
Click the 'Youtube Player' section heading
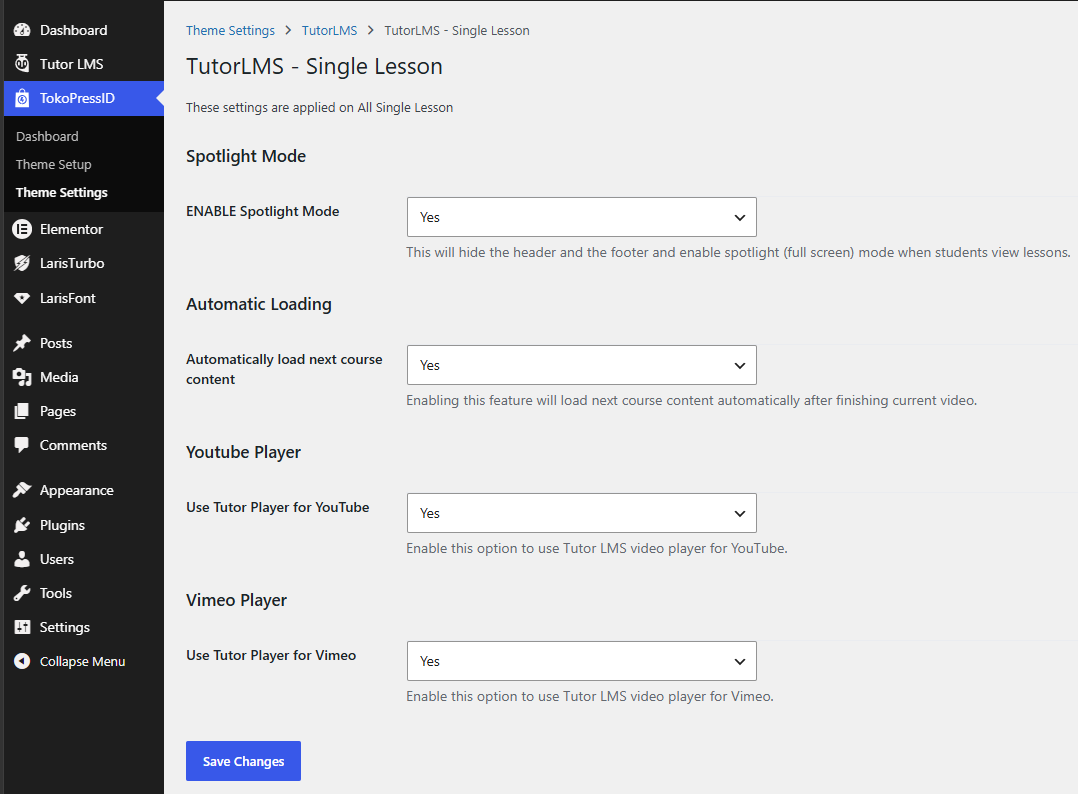[x=243, y=452]
